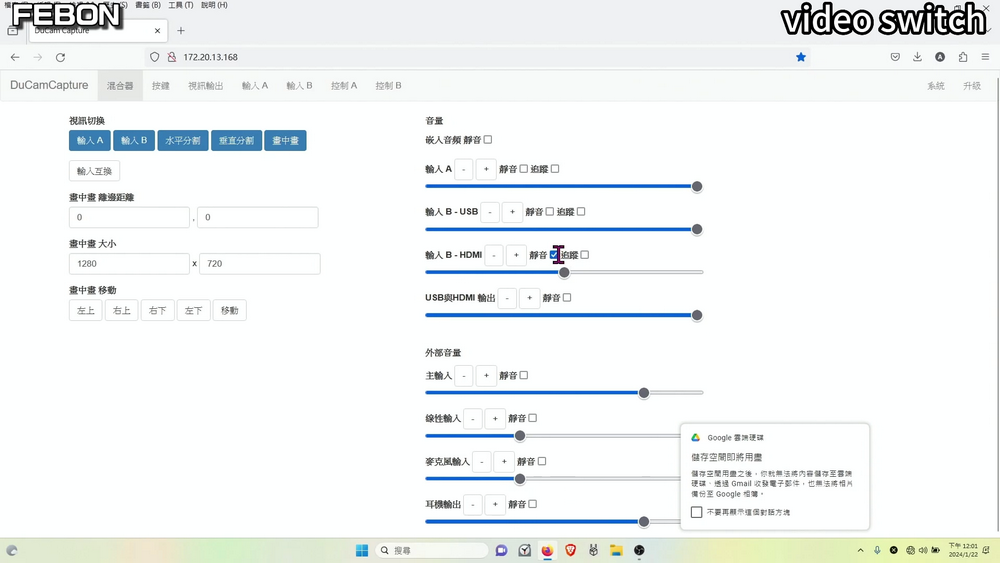Image resolution: width=1000 pixels, height=563 pixels.
Task: Mute 線性輸入 checkbox
Action: 533,418
